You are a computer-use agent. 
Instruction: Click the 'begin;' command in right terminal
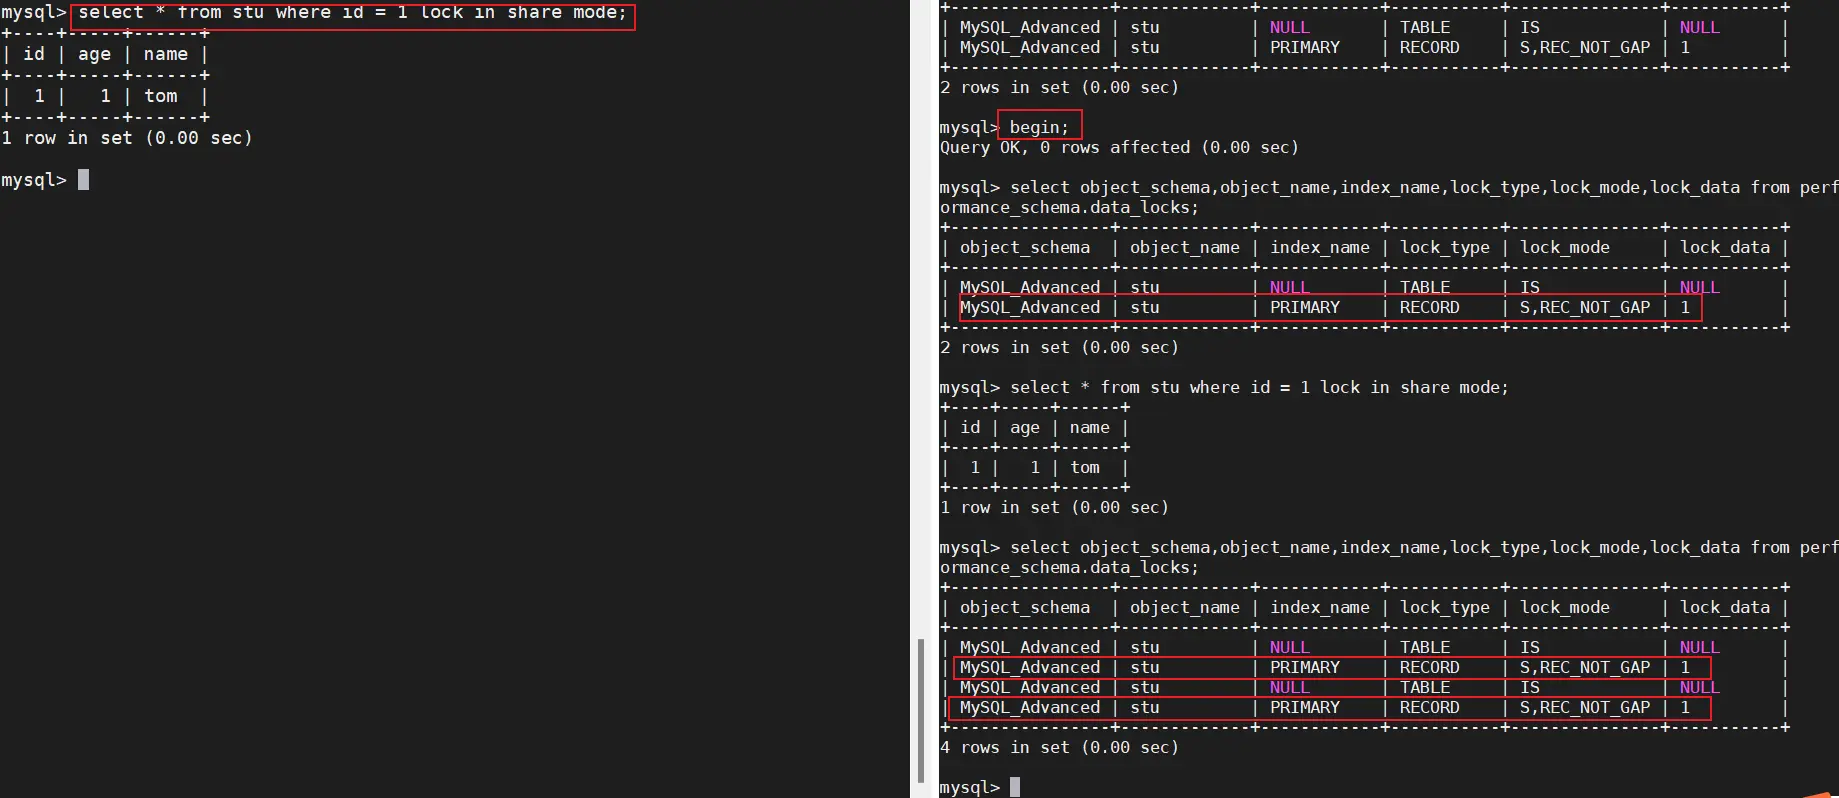click(x=1039, y=127)
